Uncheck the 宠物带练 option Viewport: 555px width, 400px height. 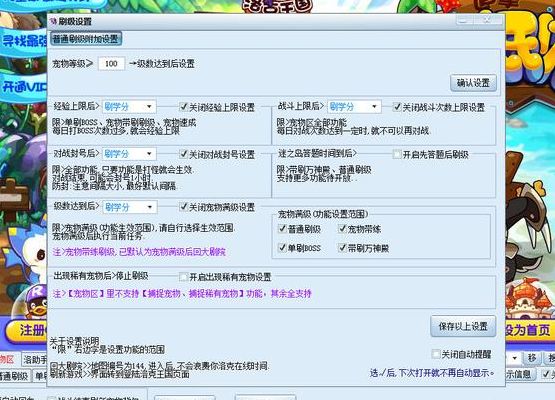click(342, 229)
